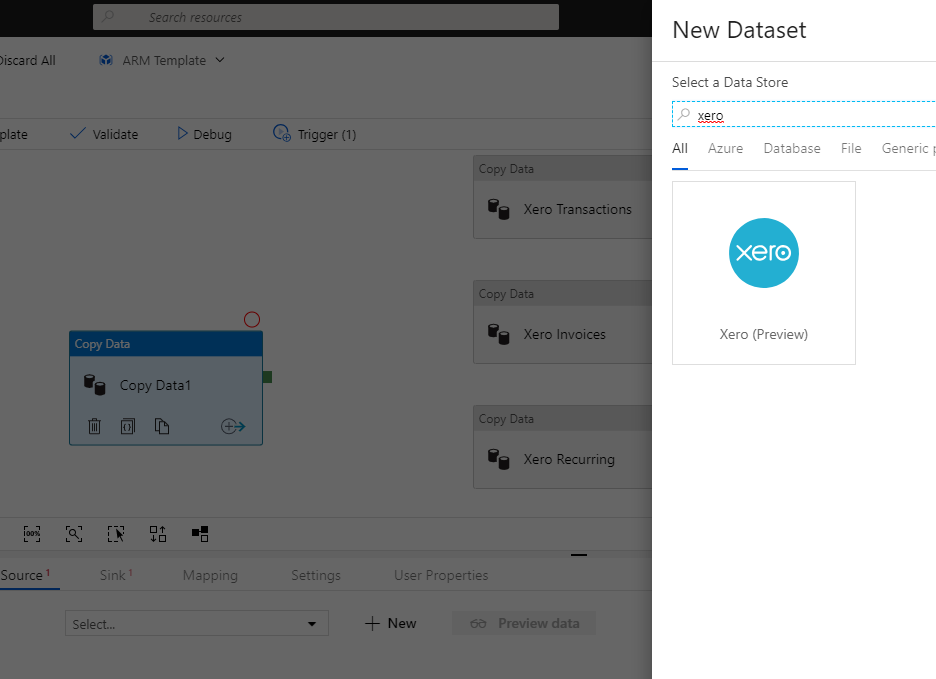This screenshot has height=679, width=936.
Task: Select the Xero (Preview) data store tile
Action: pos(763,273)
